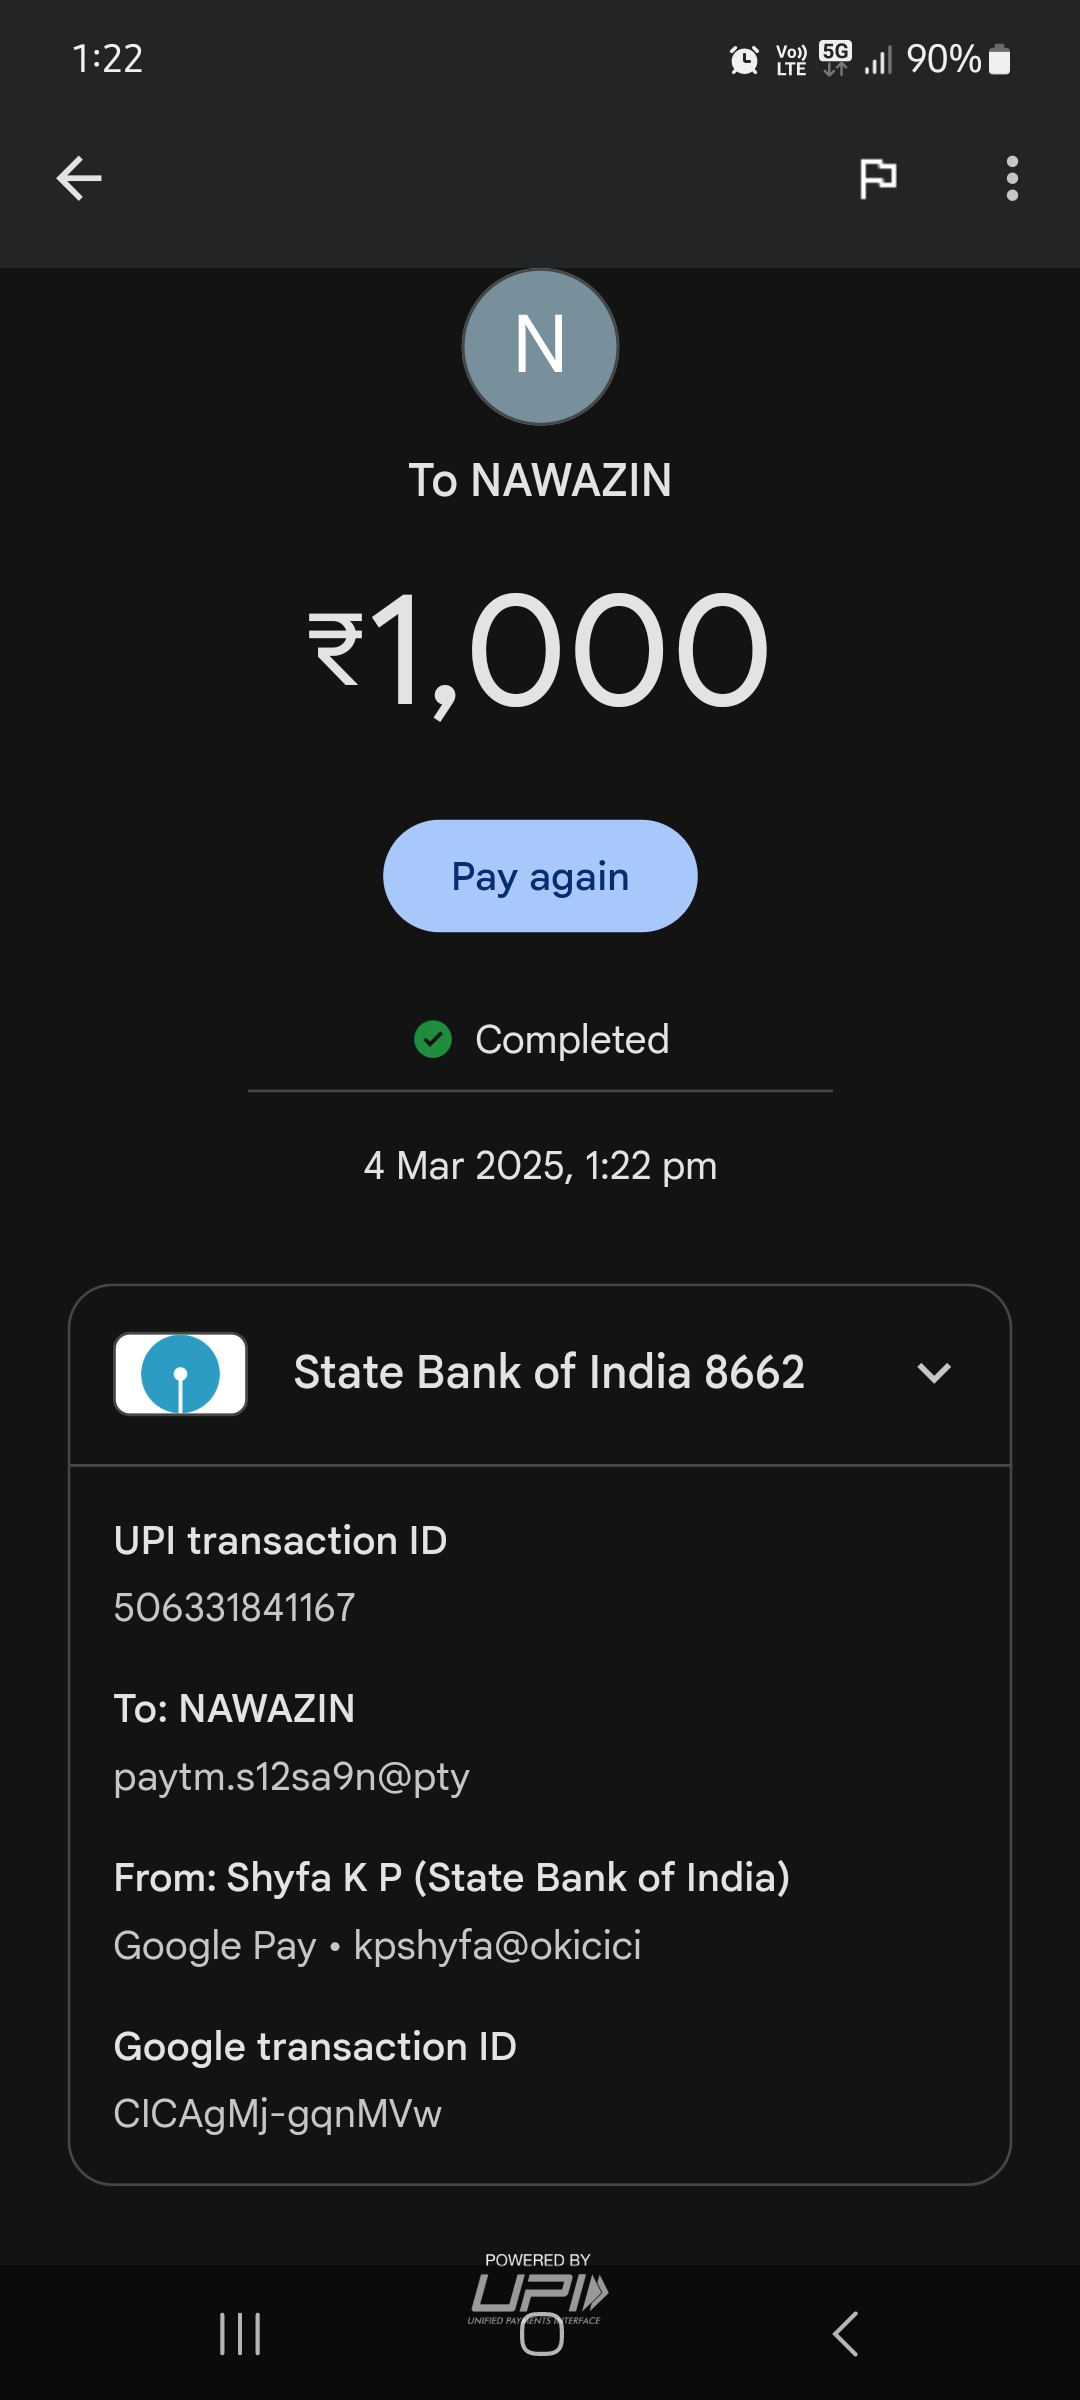Tap the Android navigation back button
Screen dimensions: 1080x2400
point(845,2334)
